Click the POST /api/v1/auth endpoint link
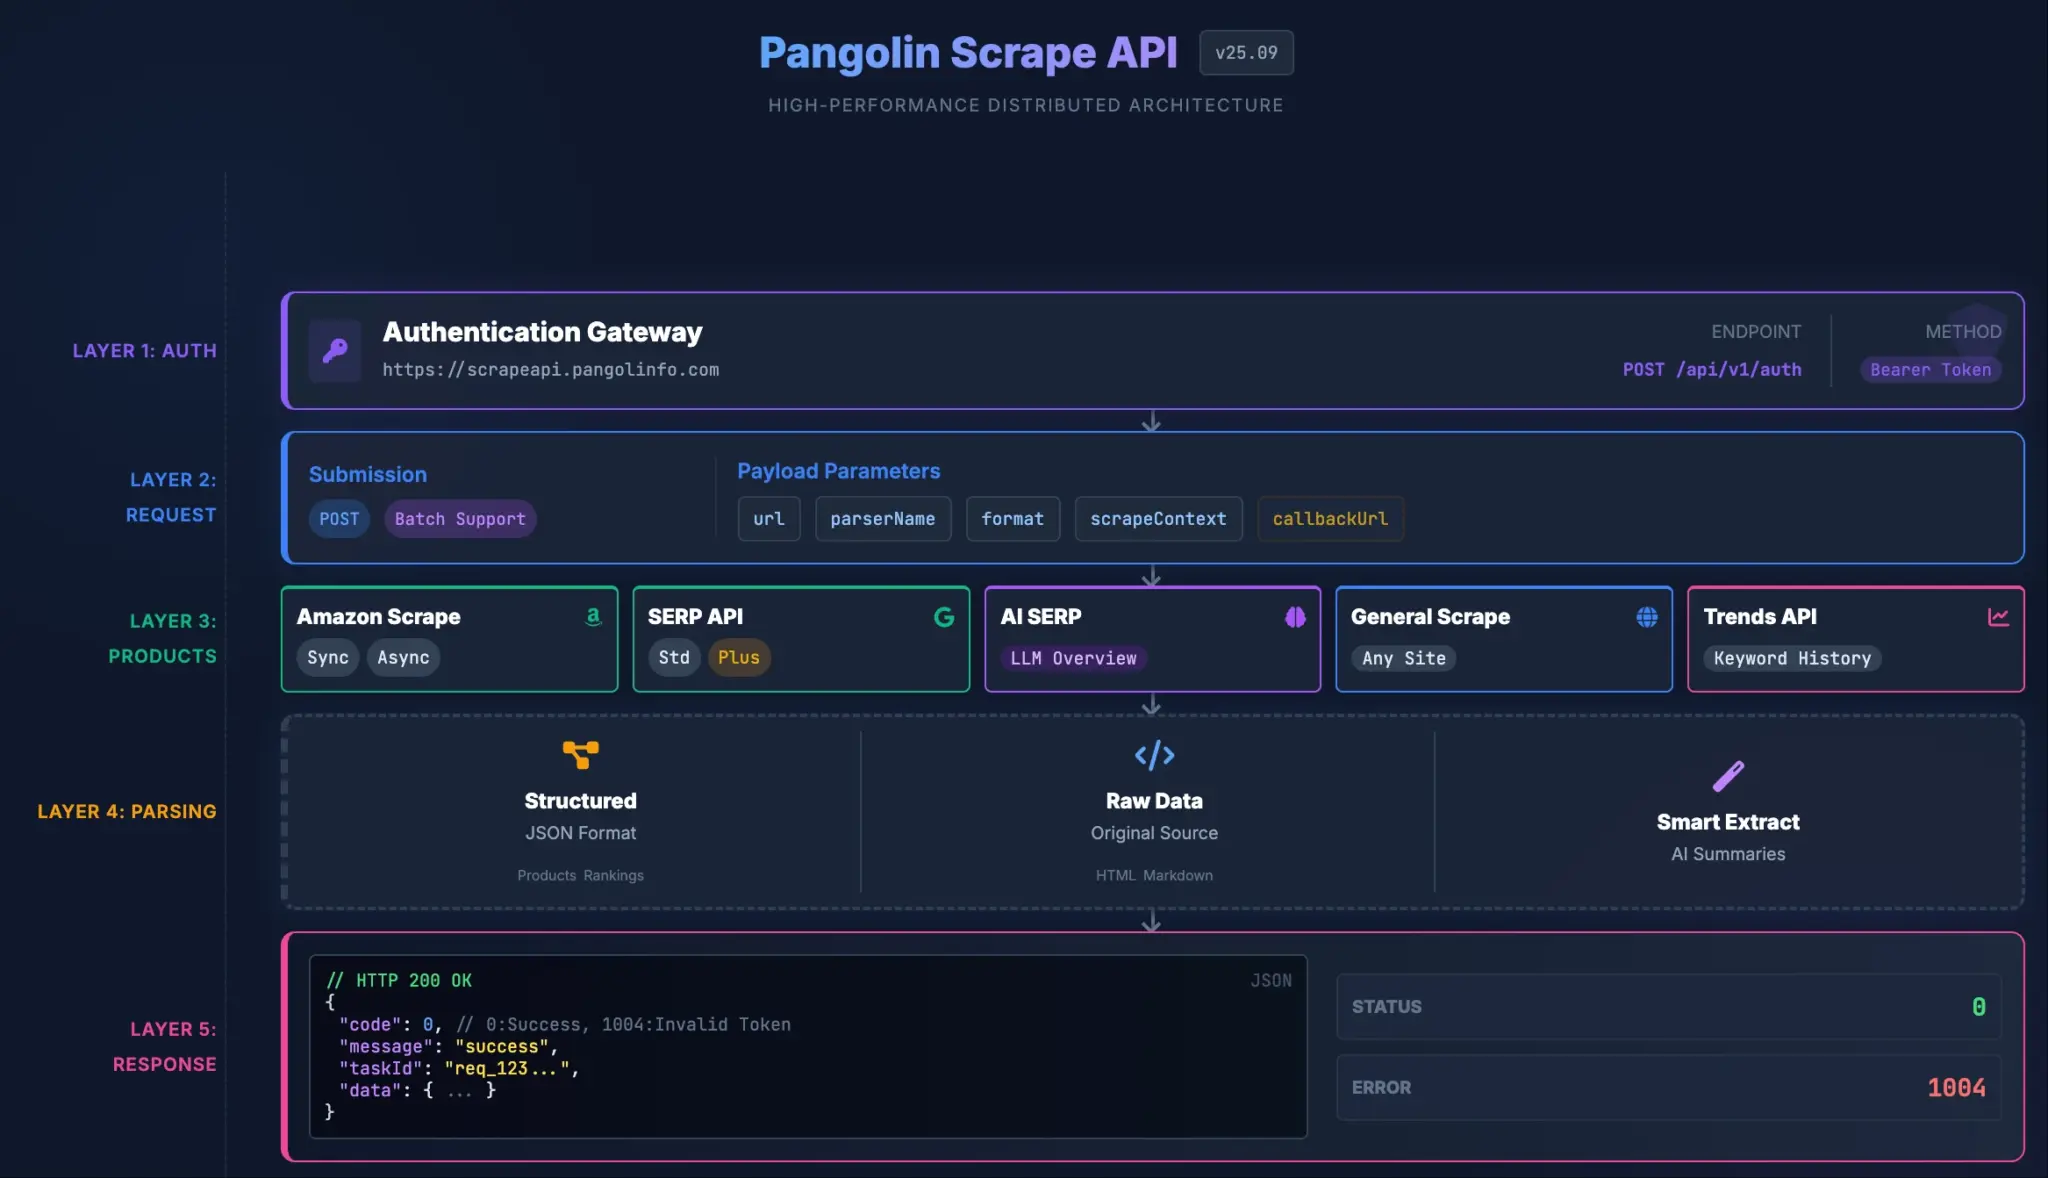The height and width of the screenshot is (1178, 2048). 1712,369
